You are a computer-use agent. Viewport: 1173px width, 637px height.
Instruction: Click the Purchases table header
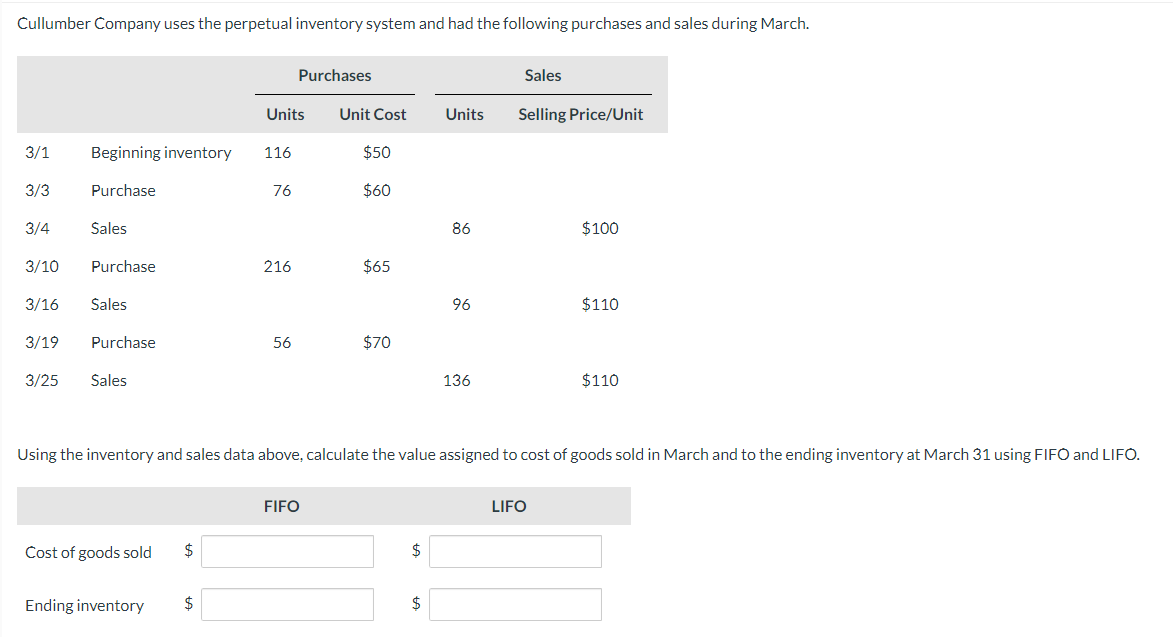(x=334, y=75)
